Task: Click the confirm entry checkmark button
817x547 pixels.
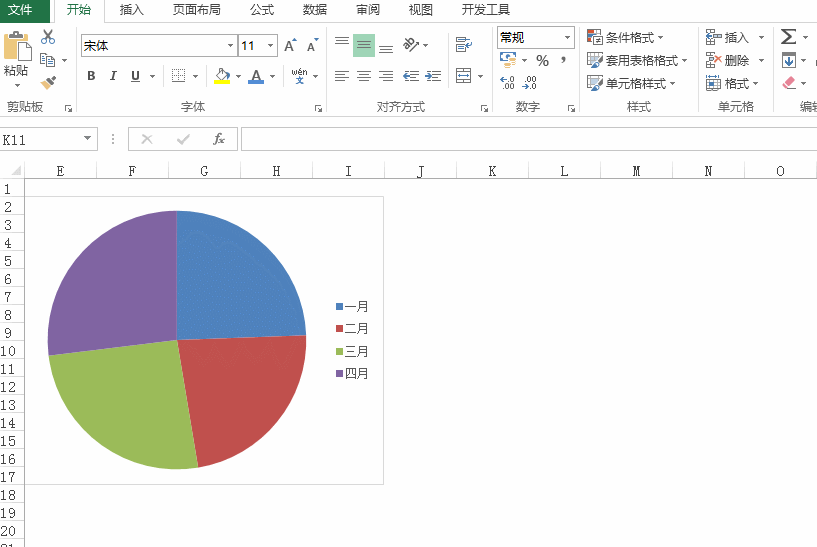Action: point(183,139)
